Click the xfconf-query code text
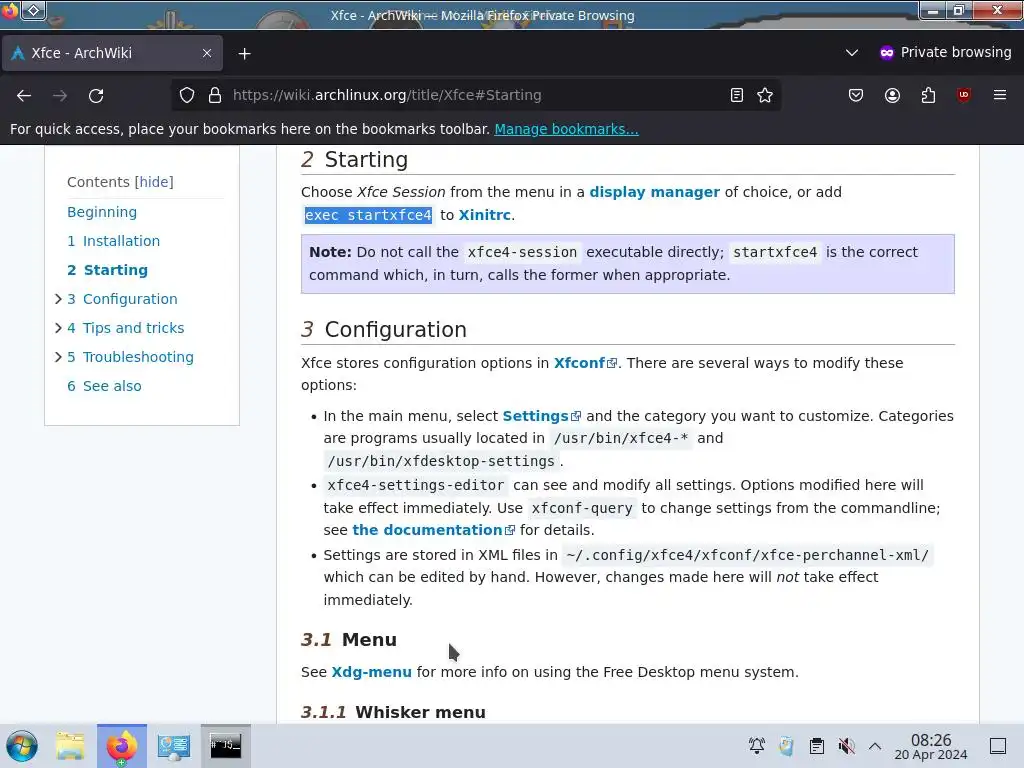Viewport: 1024px width, 768px height. [582, 508]
